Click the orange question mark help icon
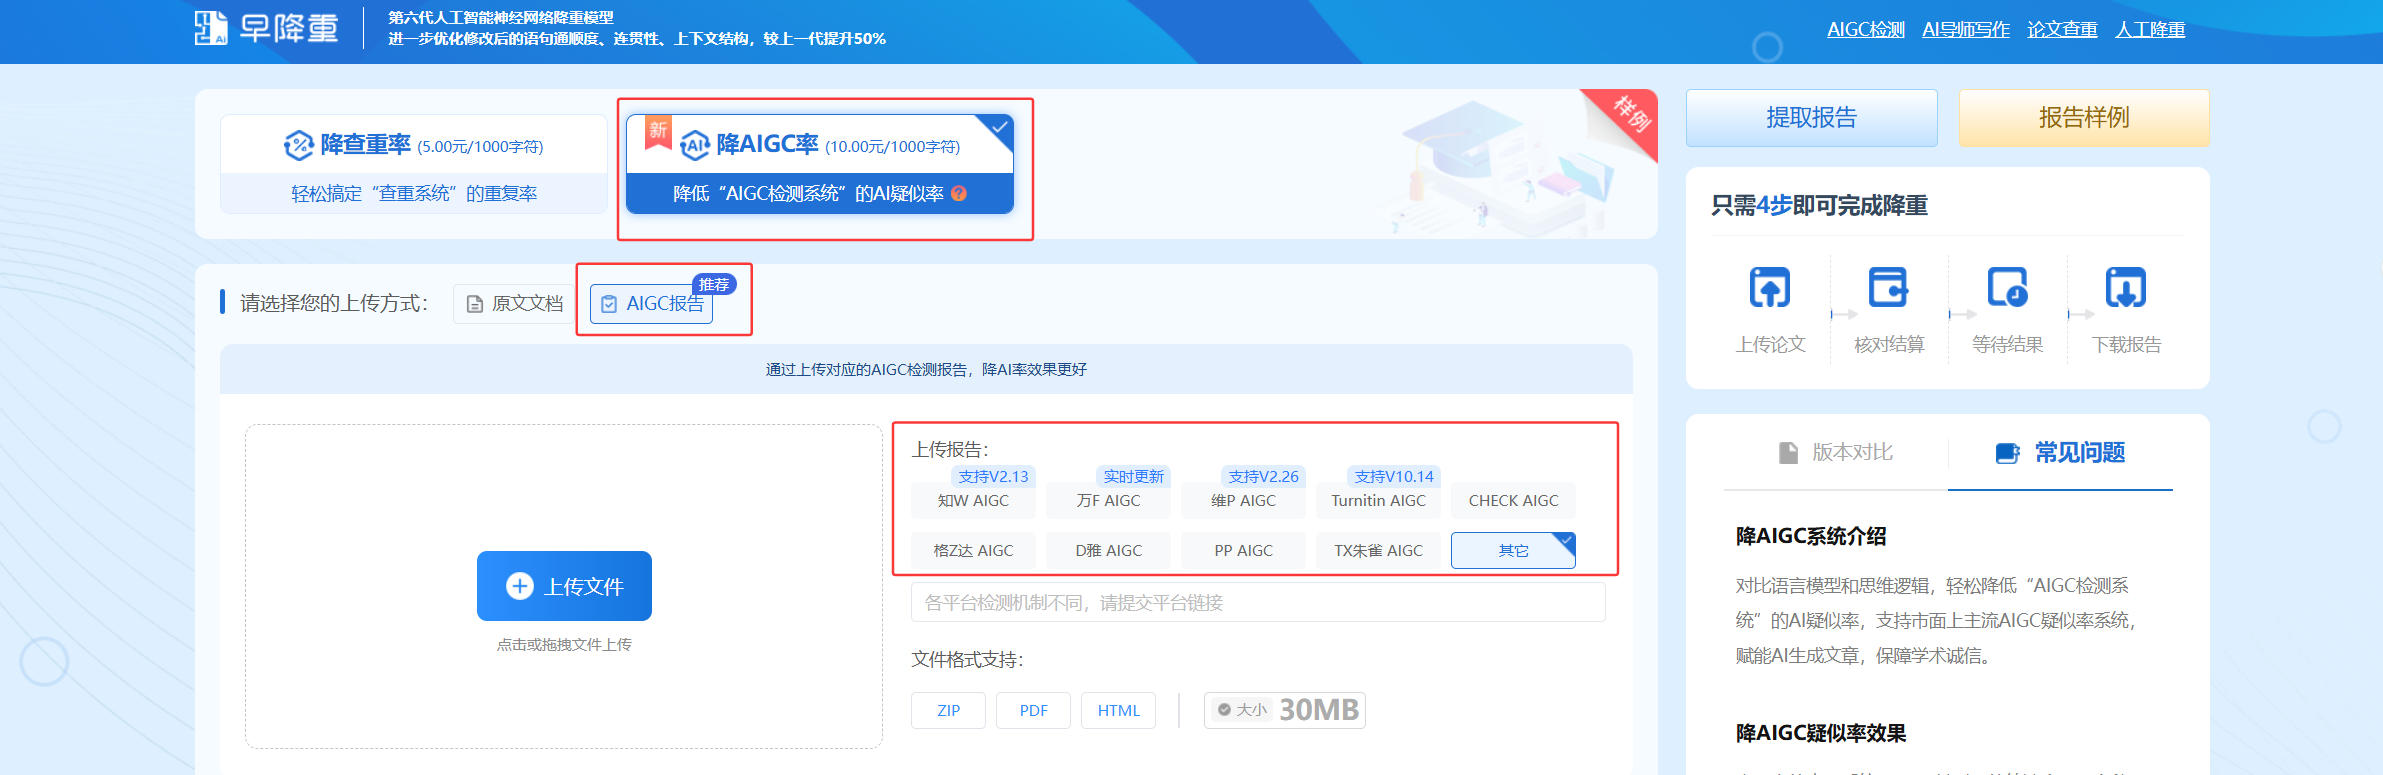The height and width of the screenshot is (775, 2383). tap(959, 194)
